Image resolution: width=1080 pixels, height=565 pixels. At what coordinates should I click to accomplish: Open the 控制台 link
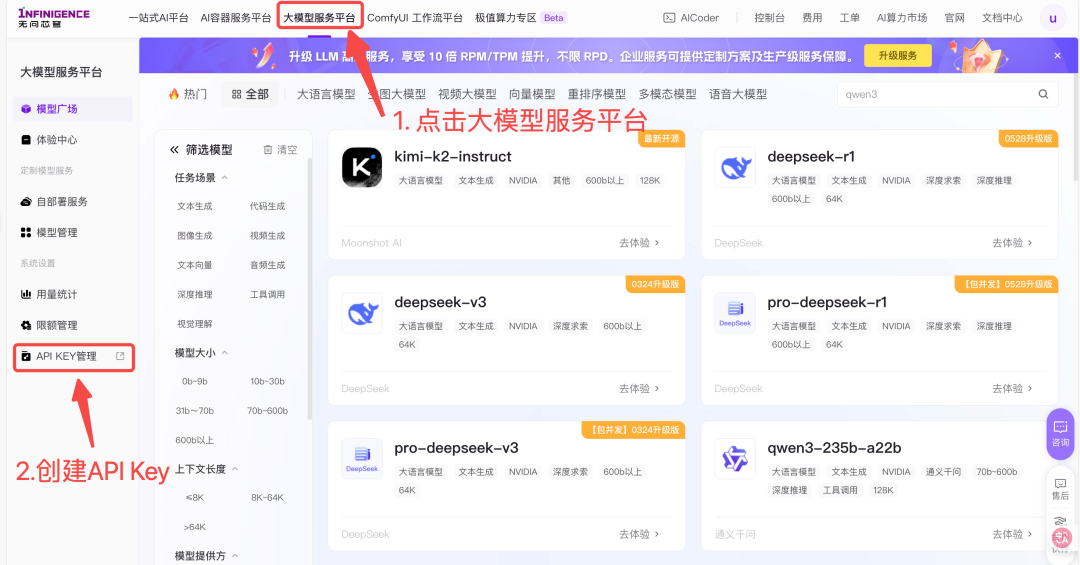769,18
